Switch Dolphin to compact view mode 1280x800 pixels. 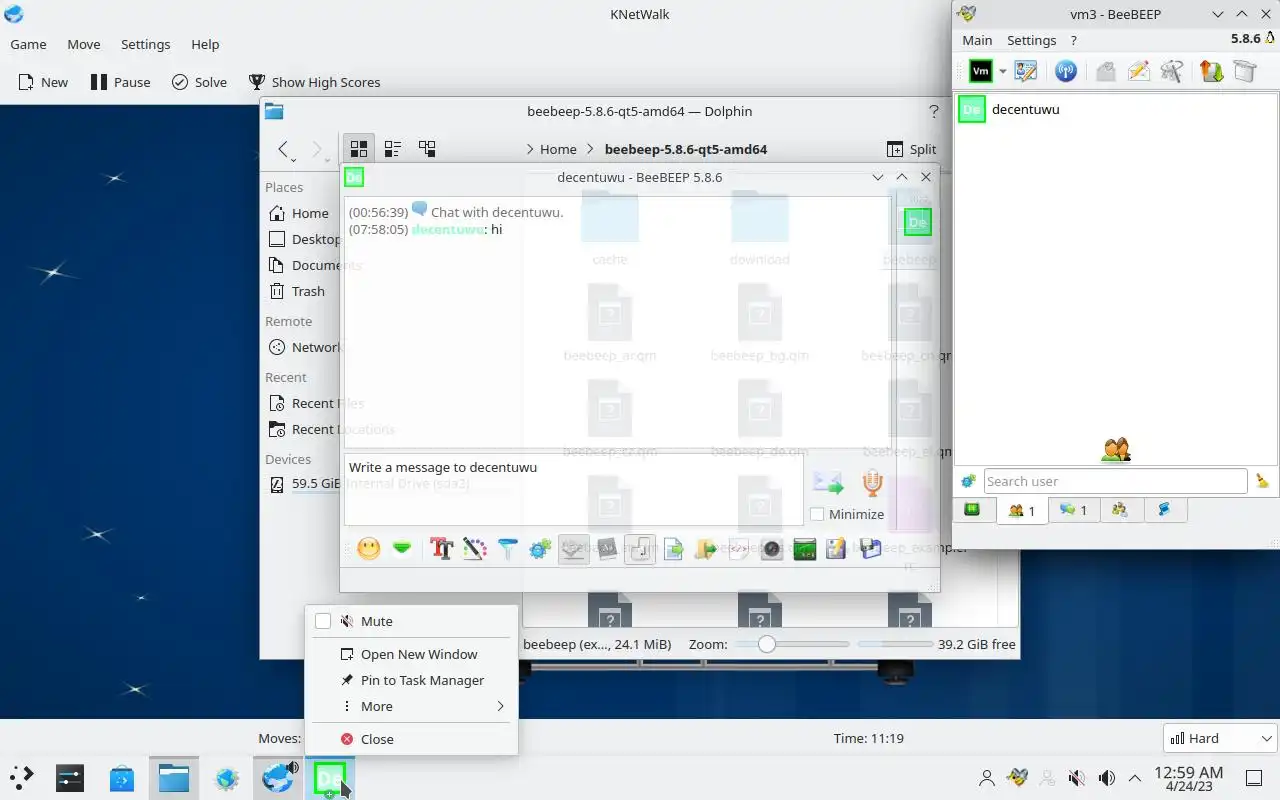pyautogui.click(x=393, y=149)
